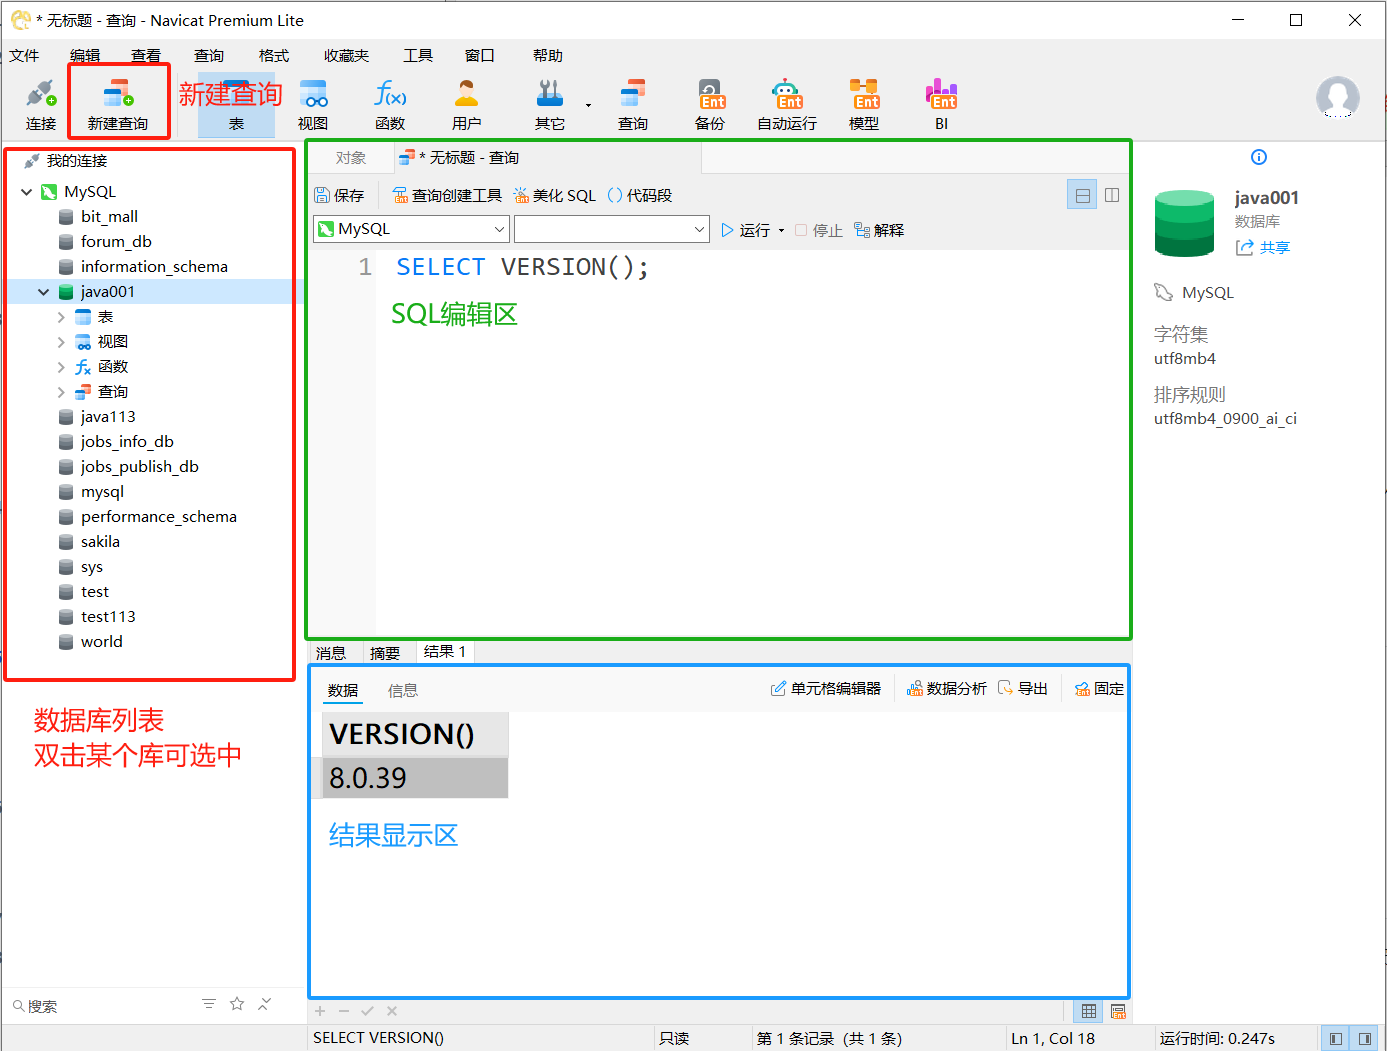
Task: Click 固定 to pin the result
Action: click(1099, 688)
